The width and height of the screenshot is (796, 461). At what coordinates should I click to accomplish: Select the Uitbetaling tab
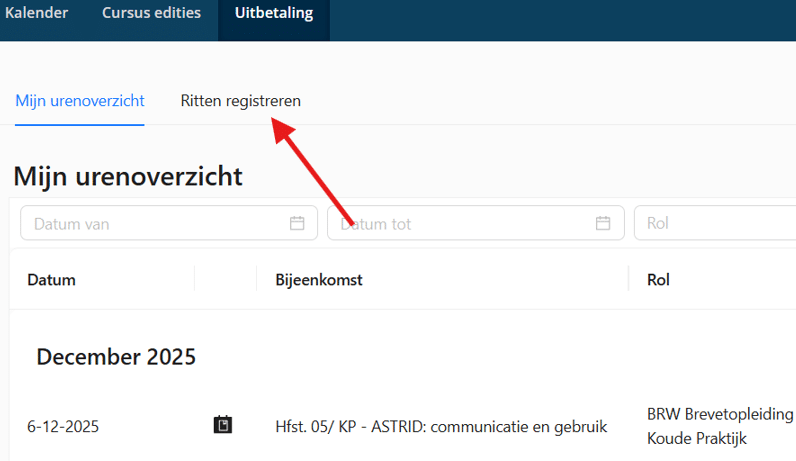click(x=274, y=14)
